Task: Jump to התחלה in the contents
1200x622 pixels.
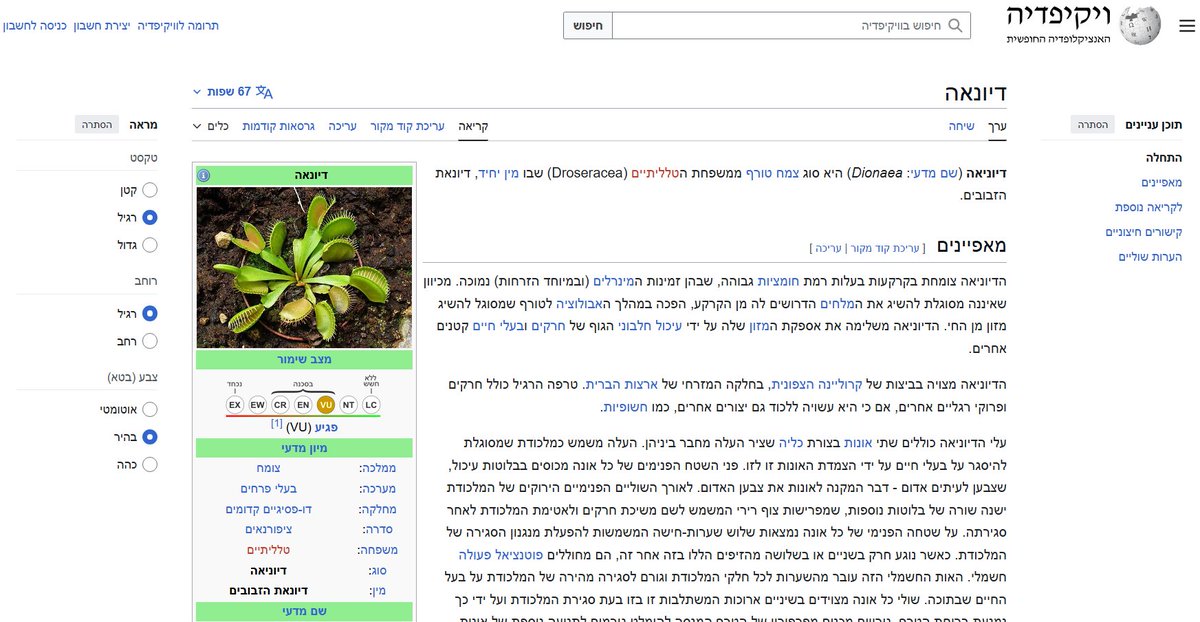Action: [x=1164, y=157]
